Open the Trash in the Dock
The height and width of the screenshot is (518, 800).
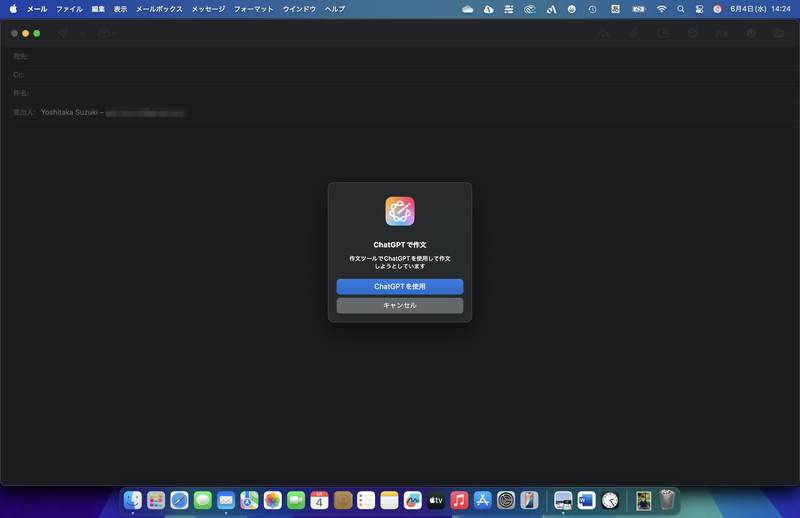(x=667, y=500)
